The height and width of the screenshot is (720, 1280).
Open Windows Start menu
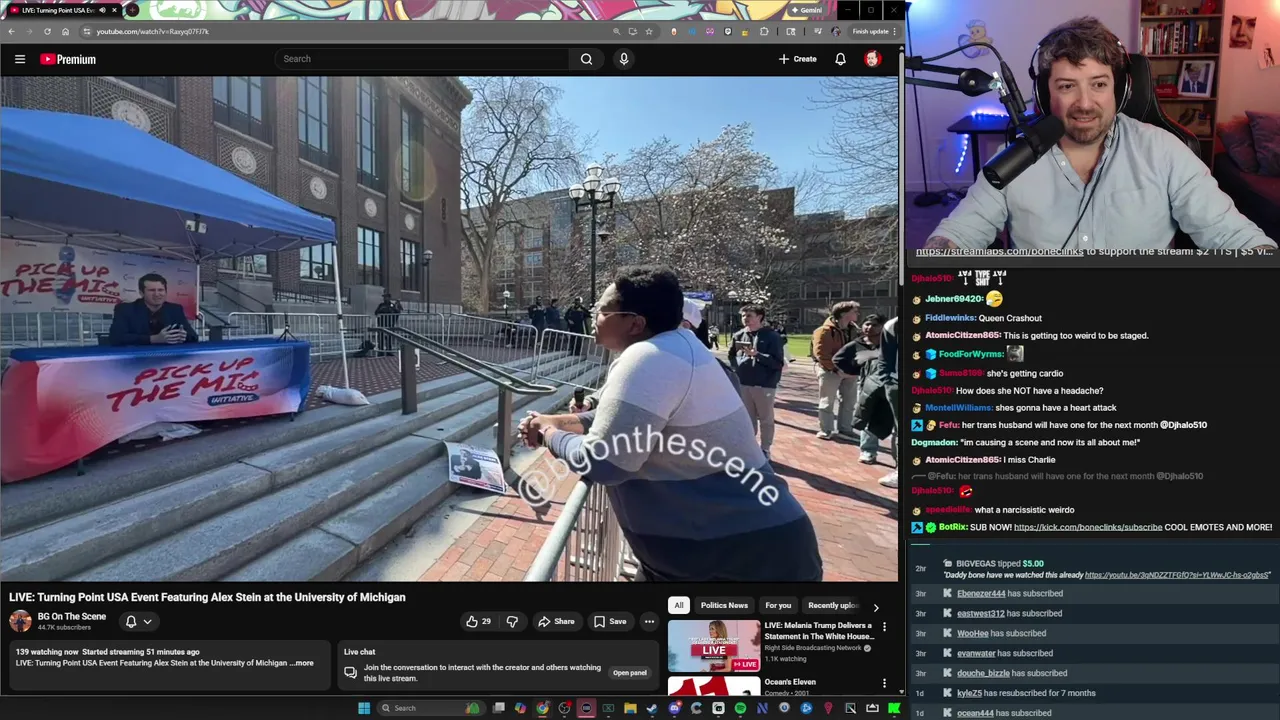coord(364,708)
